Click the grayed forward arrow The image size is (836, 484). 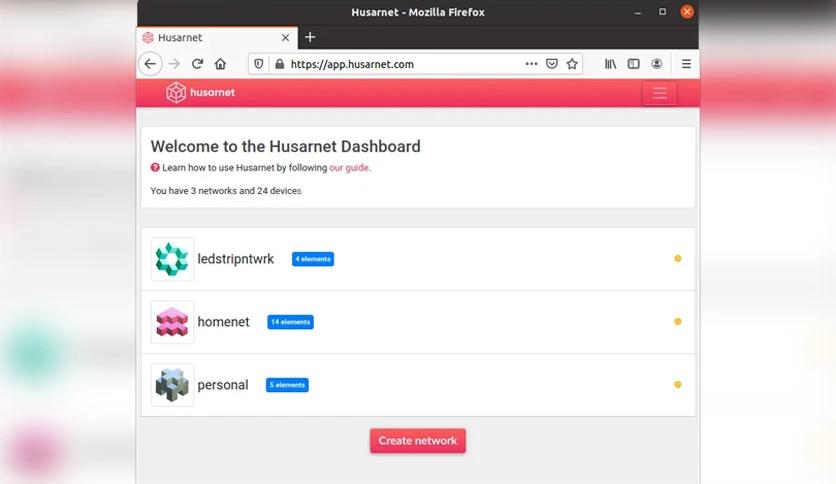click(174, 64)
